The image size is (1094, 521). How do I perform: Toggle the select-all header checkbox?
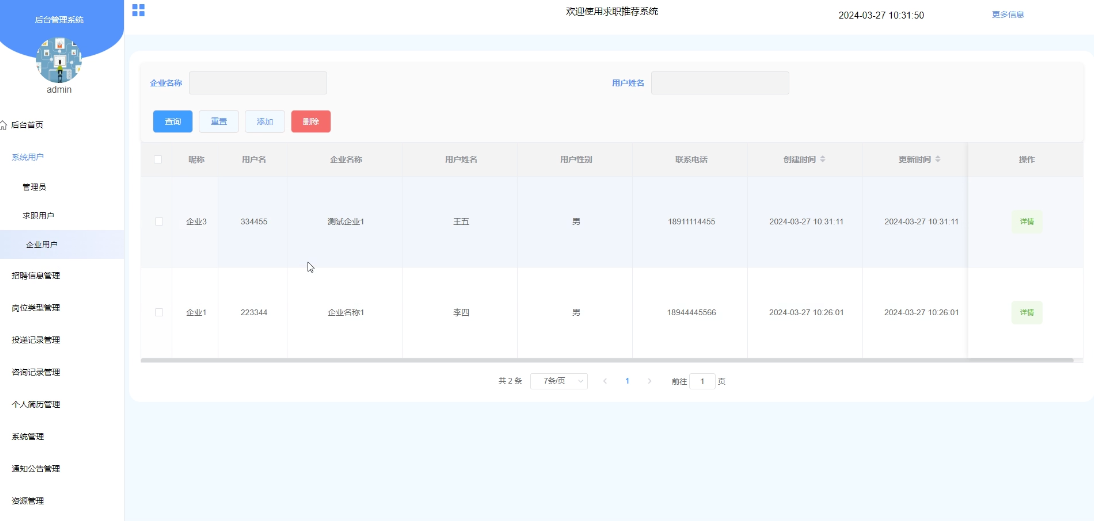158,159
